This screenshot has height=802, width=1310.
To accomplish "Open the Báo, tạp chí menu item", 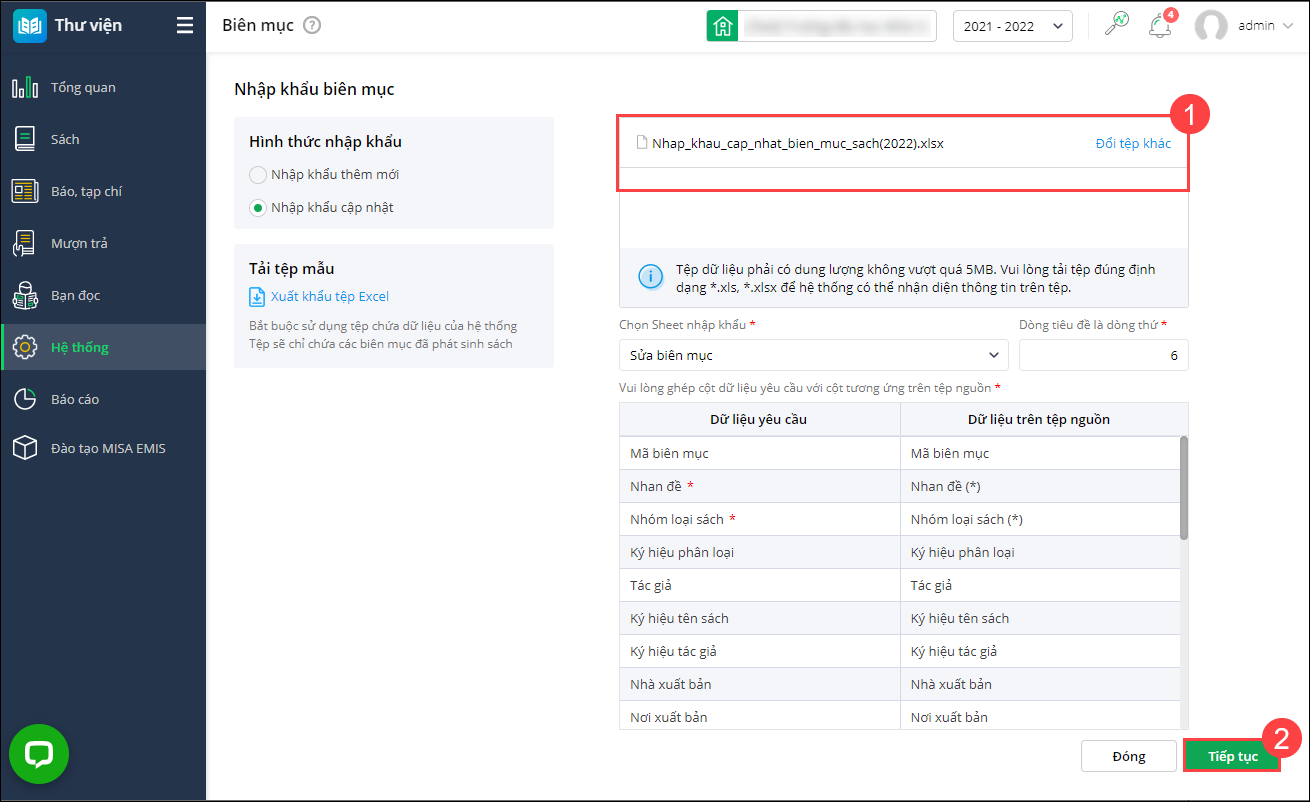I will pos(104,191).
